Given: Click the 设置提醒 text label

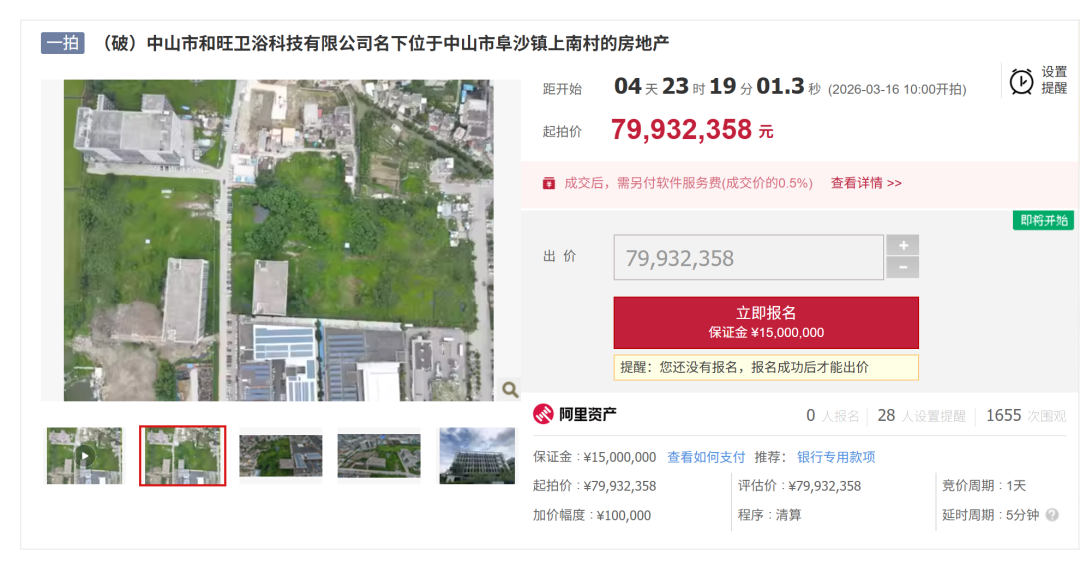Looking at the screenshot, I should coord(1054,80).
